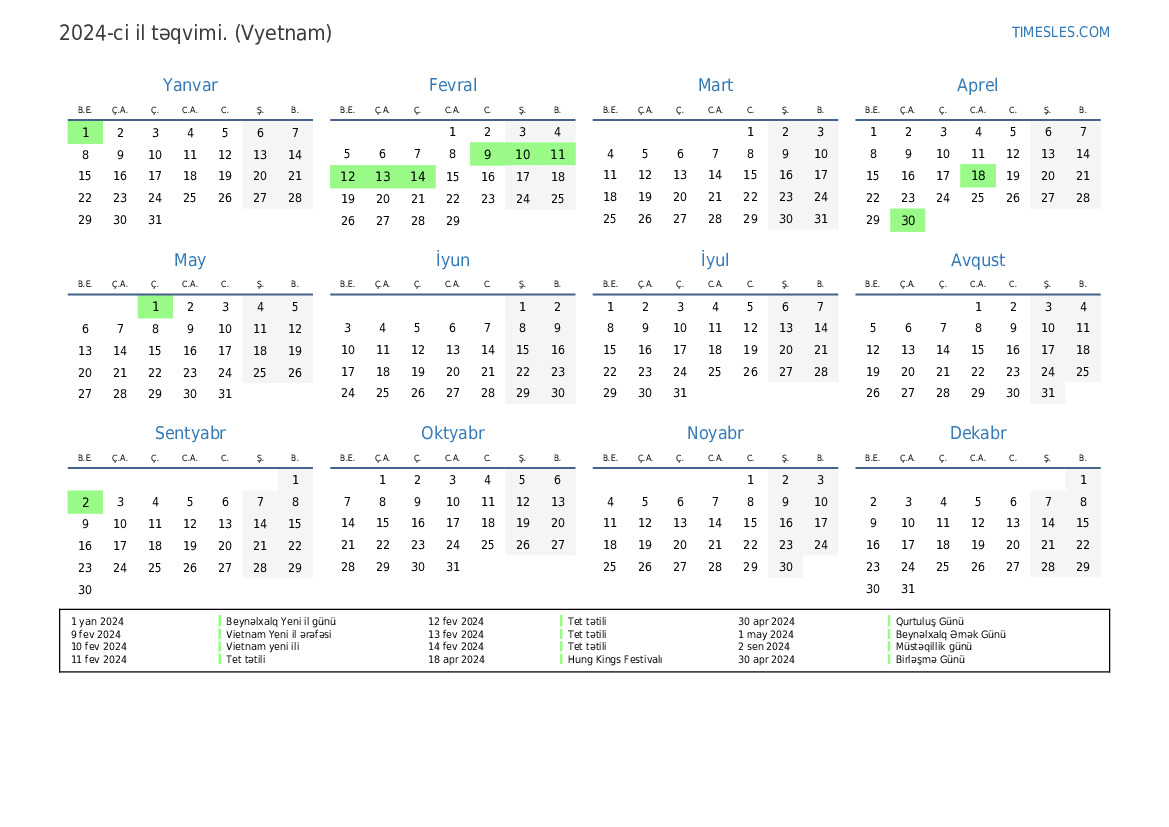The image size is (1169, 827).
Task: Click day 31 in Oktyabr
Action: (453, 567)
